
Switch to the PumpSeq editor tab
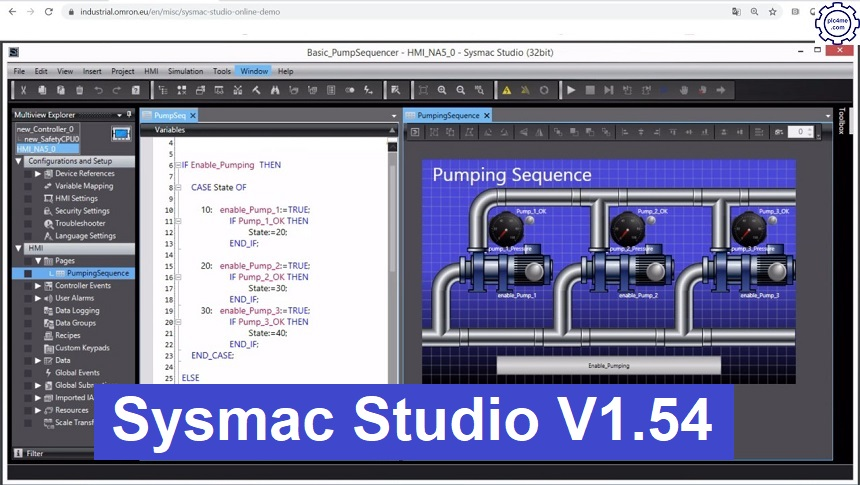pos(169,115)
